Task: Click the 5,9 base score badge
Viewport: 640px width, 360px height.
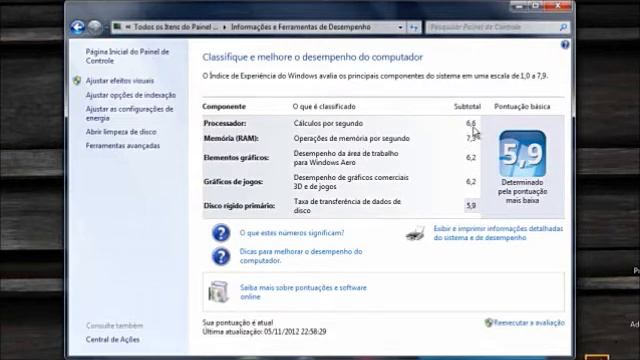Action: [522, 154]
